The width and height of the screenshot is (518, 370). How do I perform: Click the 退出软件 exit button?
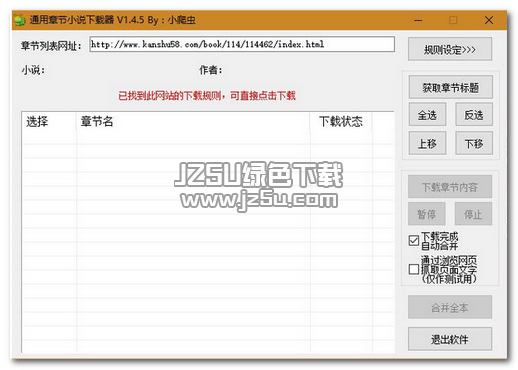pos(450,339)
